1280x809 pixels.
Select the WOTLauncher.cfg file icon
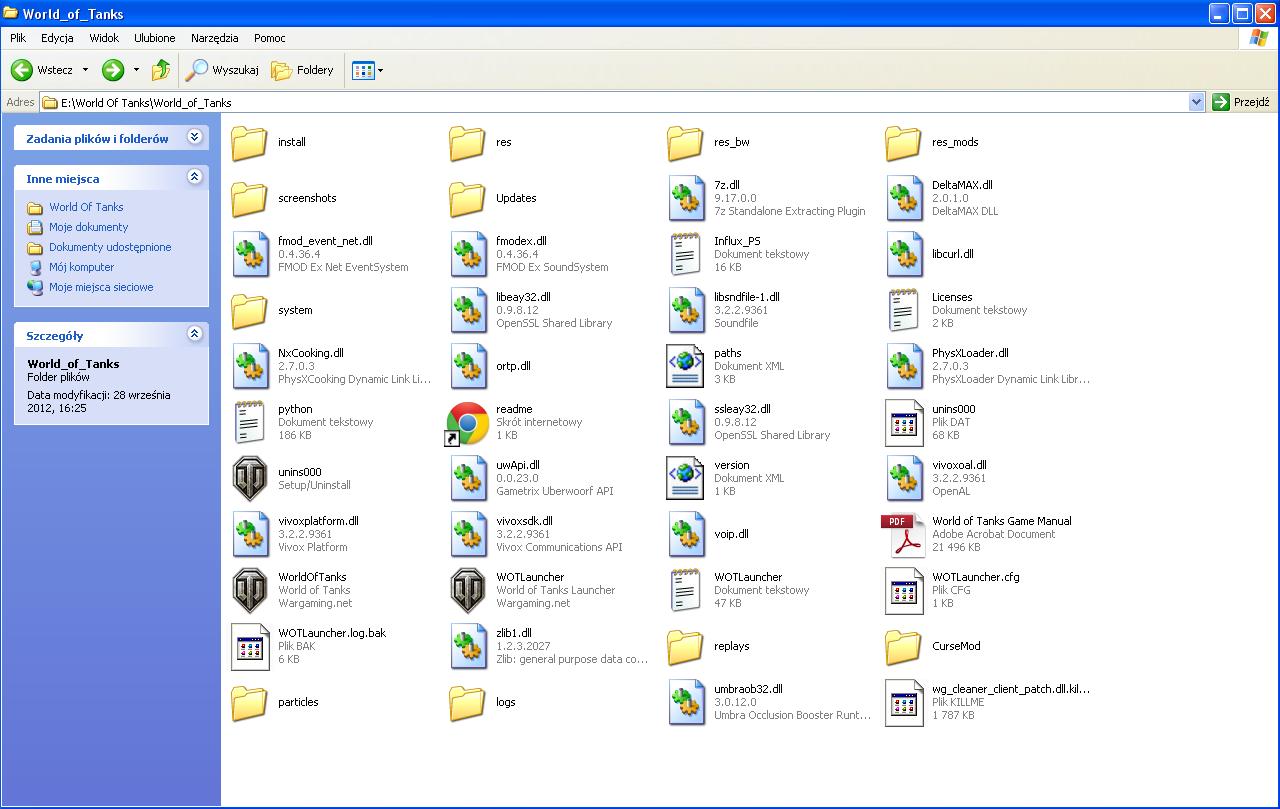[x=903, y=591]
